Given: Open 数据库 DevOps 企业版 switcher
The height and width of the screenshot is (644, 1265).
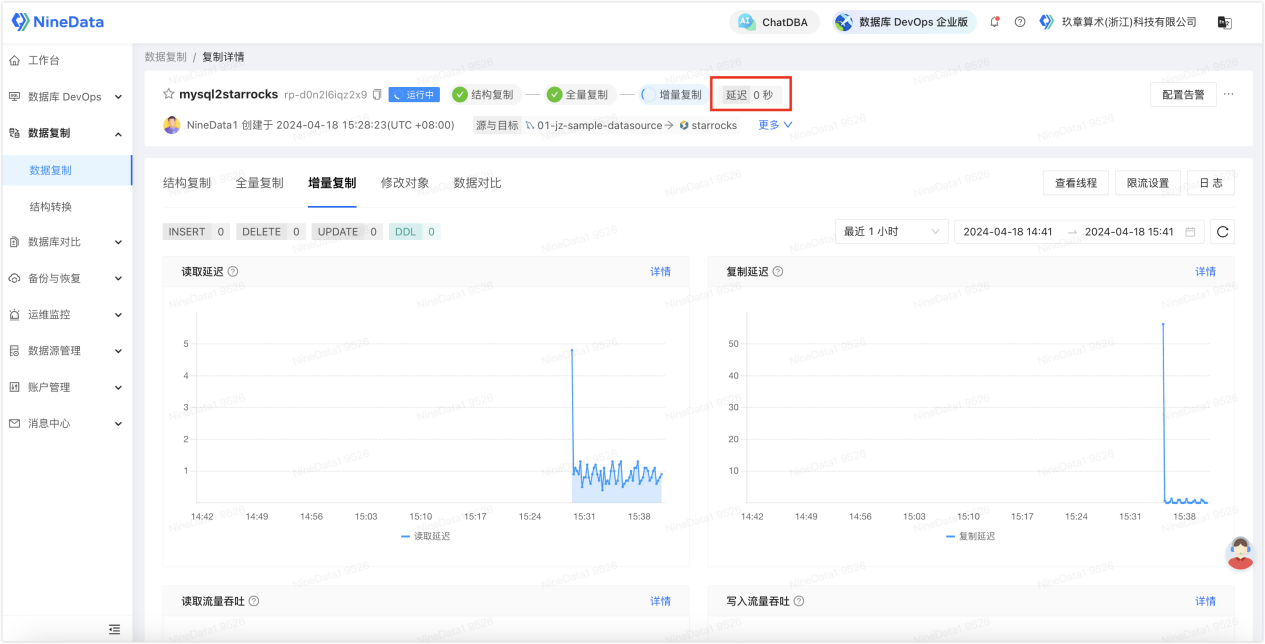Looking at the screenshot, I should [x=904, y=22].
